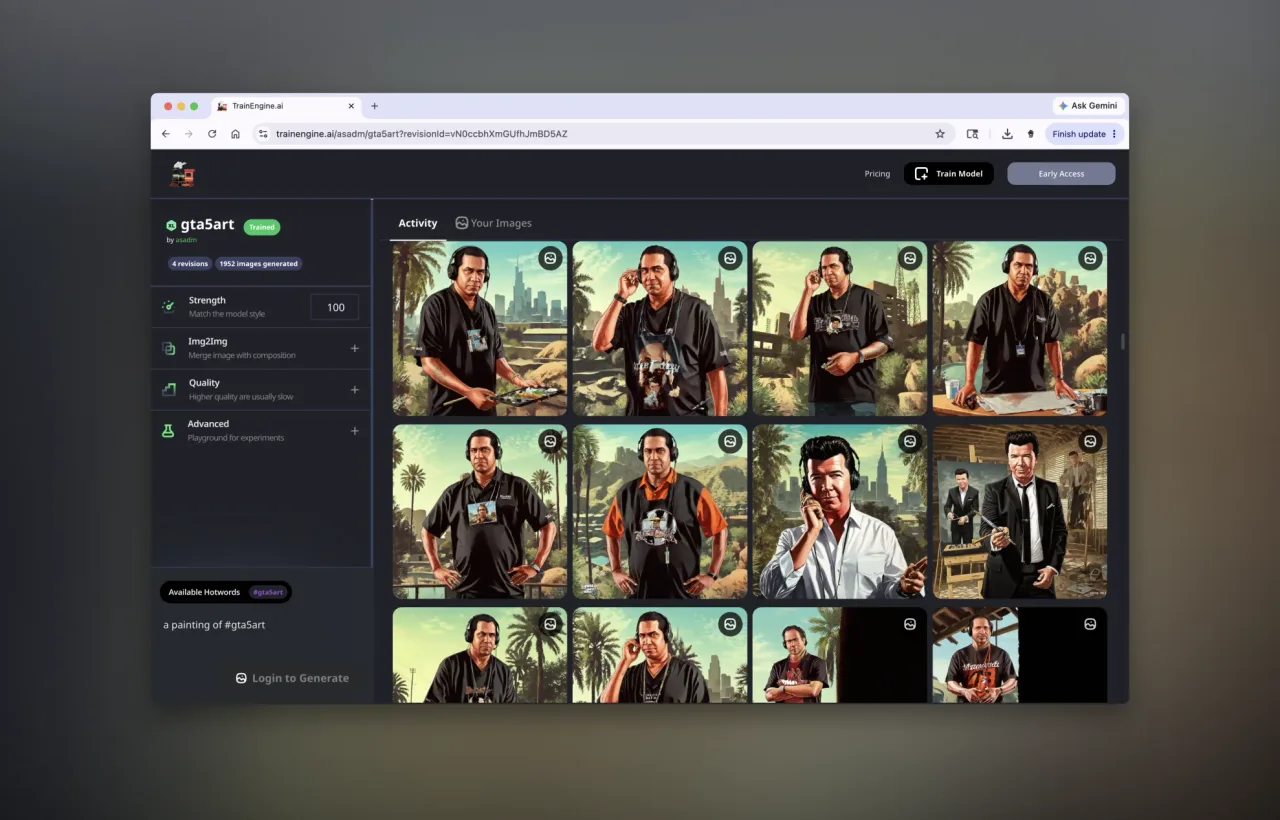View site information icon in address bar

tap(263, 134)
